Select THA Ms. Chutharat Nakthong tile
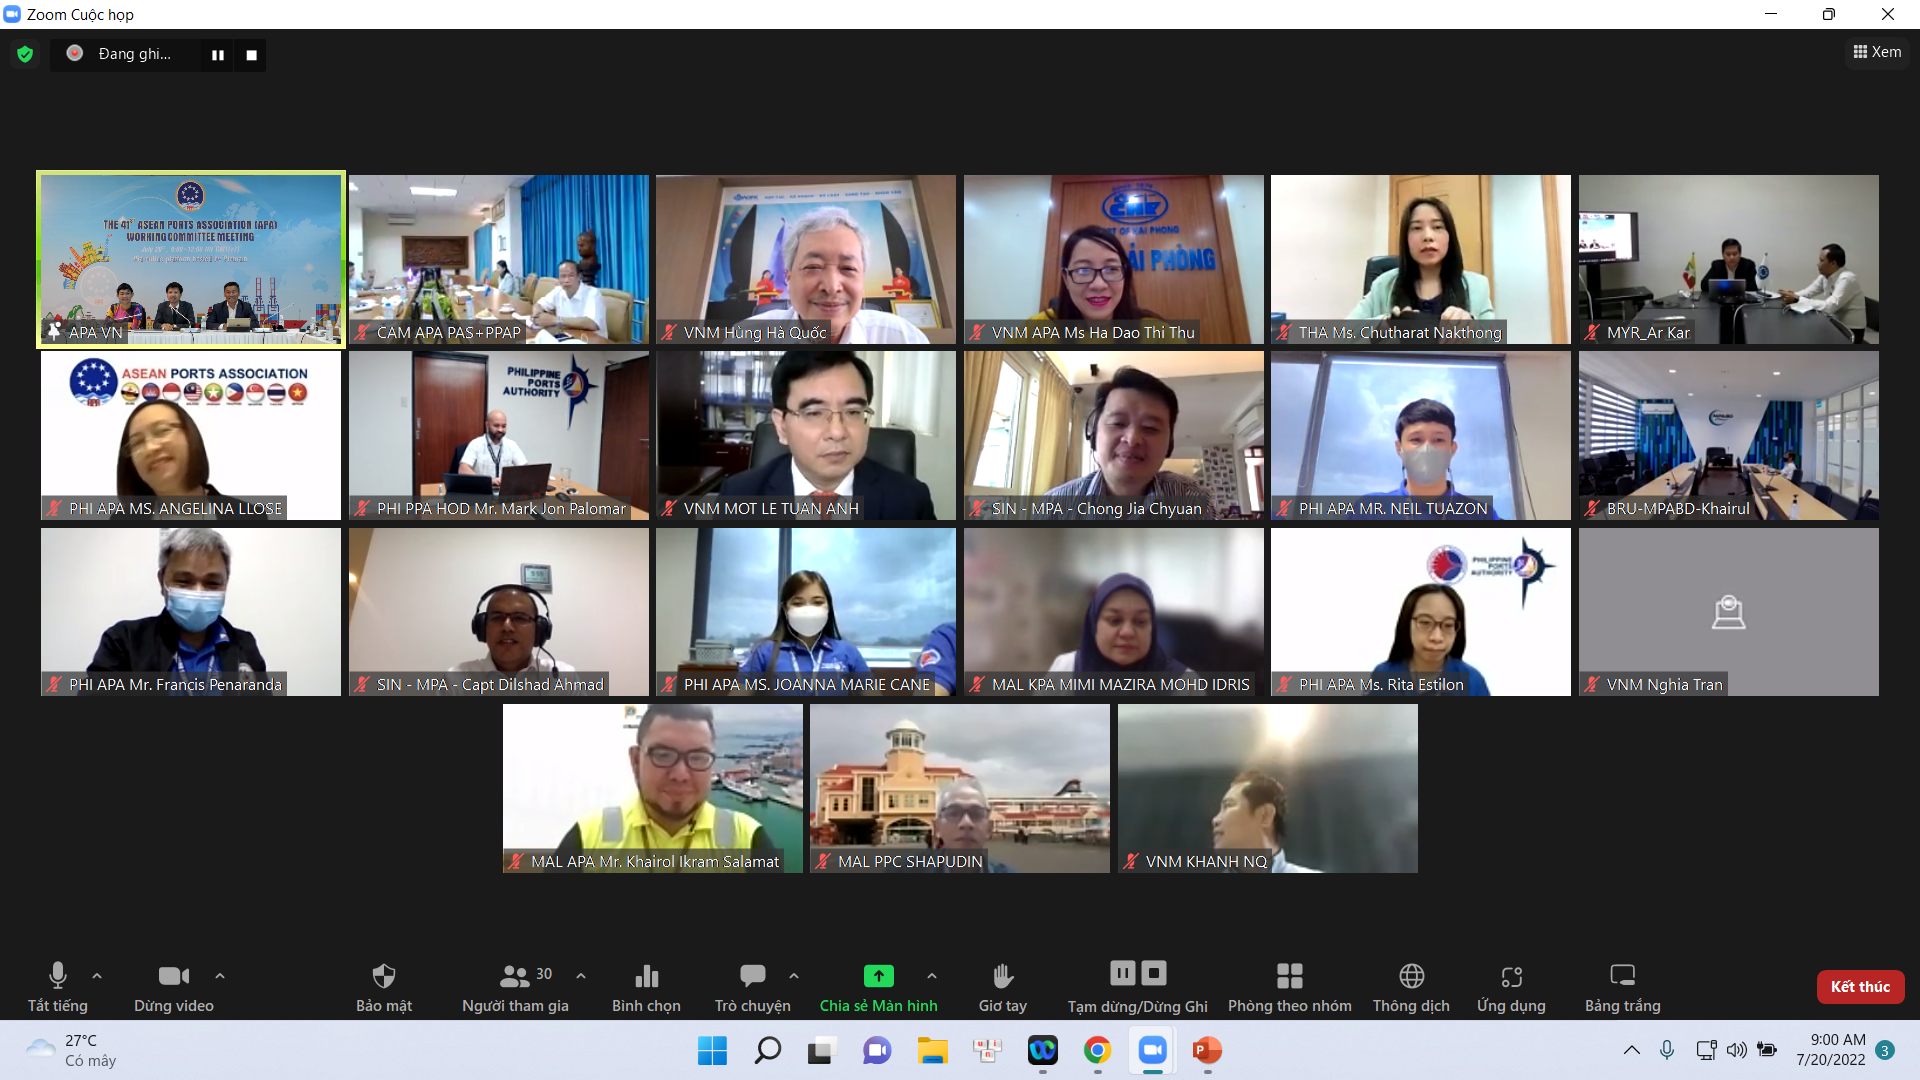 1421,259
